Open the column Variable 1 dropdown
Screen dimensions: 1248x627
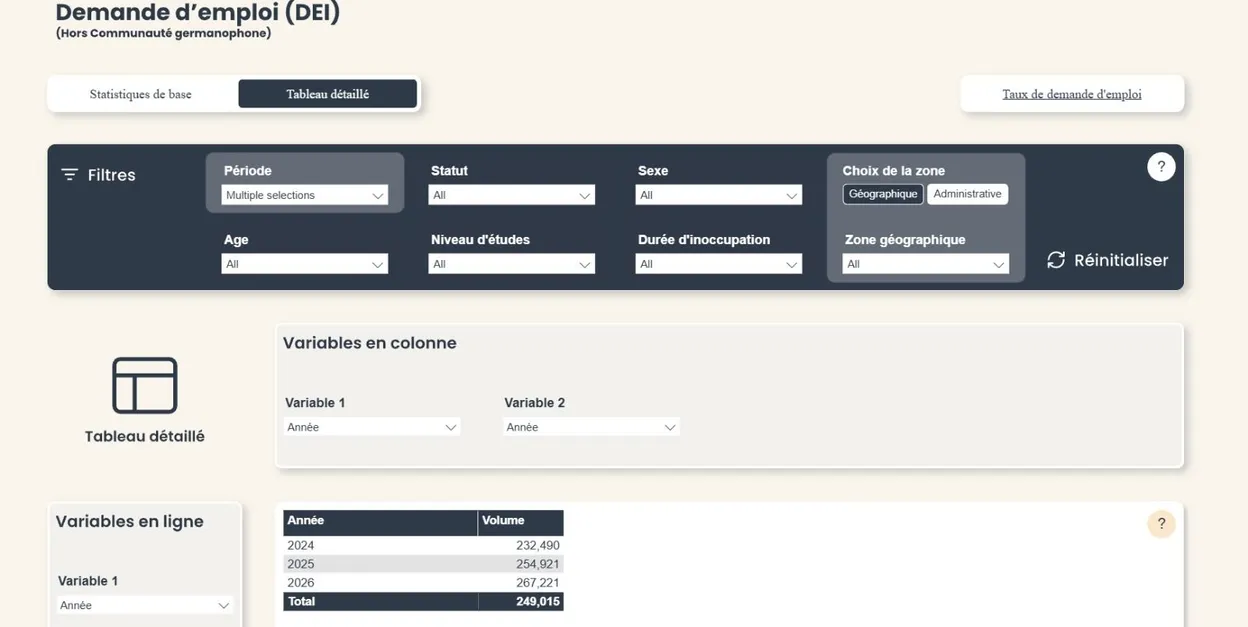click(372, 427)
